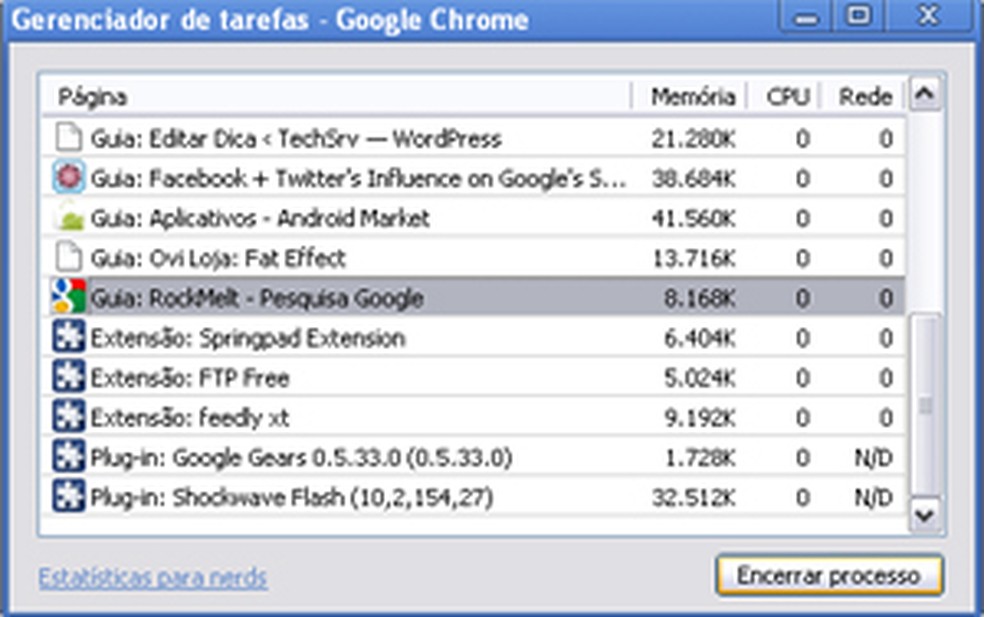Sort by the CPU column header
This screenshot has height=617, width=984.
click(786, 97)
